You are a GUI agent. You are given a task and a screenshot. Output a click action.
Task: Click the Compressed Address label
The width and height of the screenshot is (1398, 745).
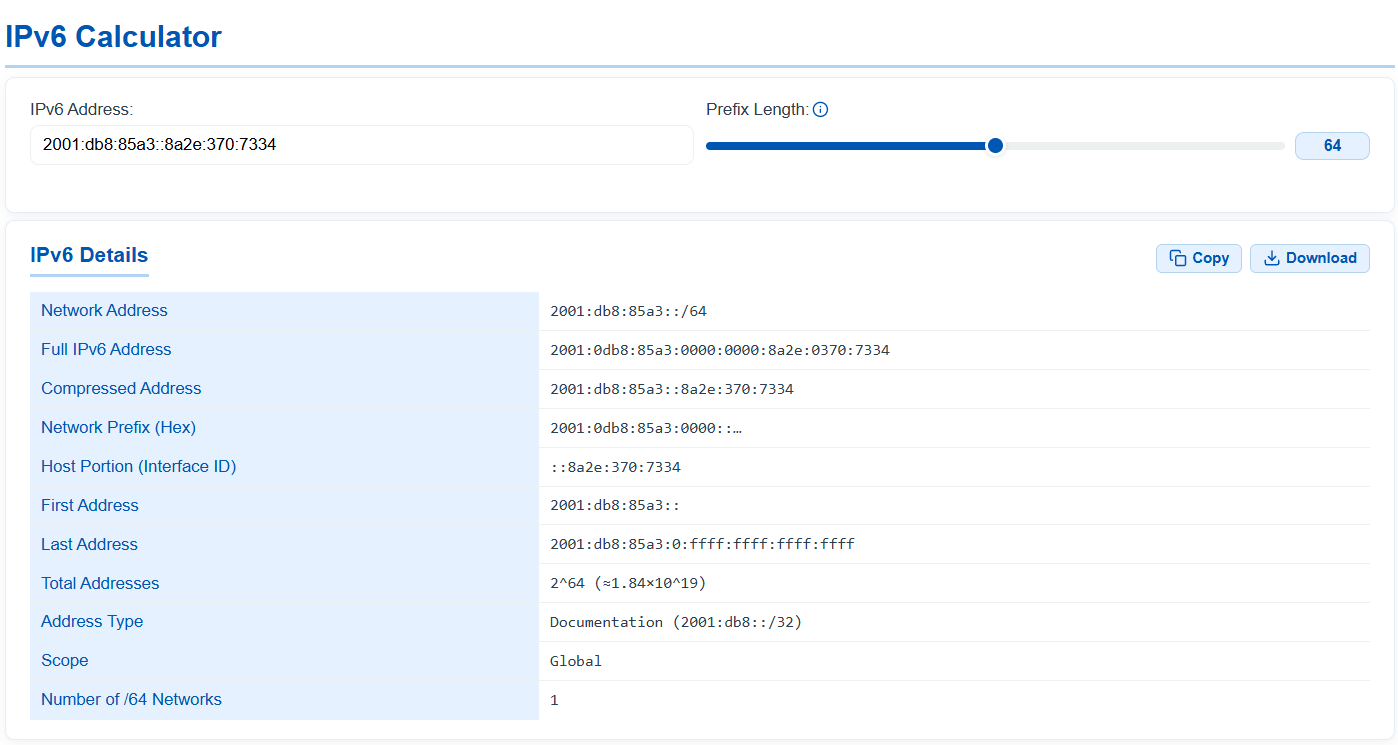tap(121, 389)
